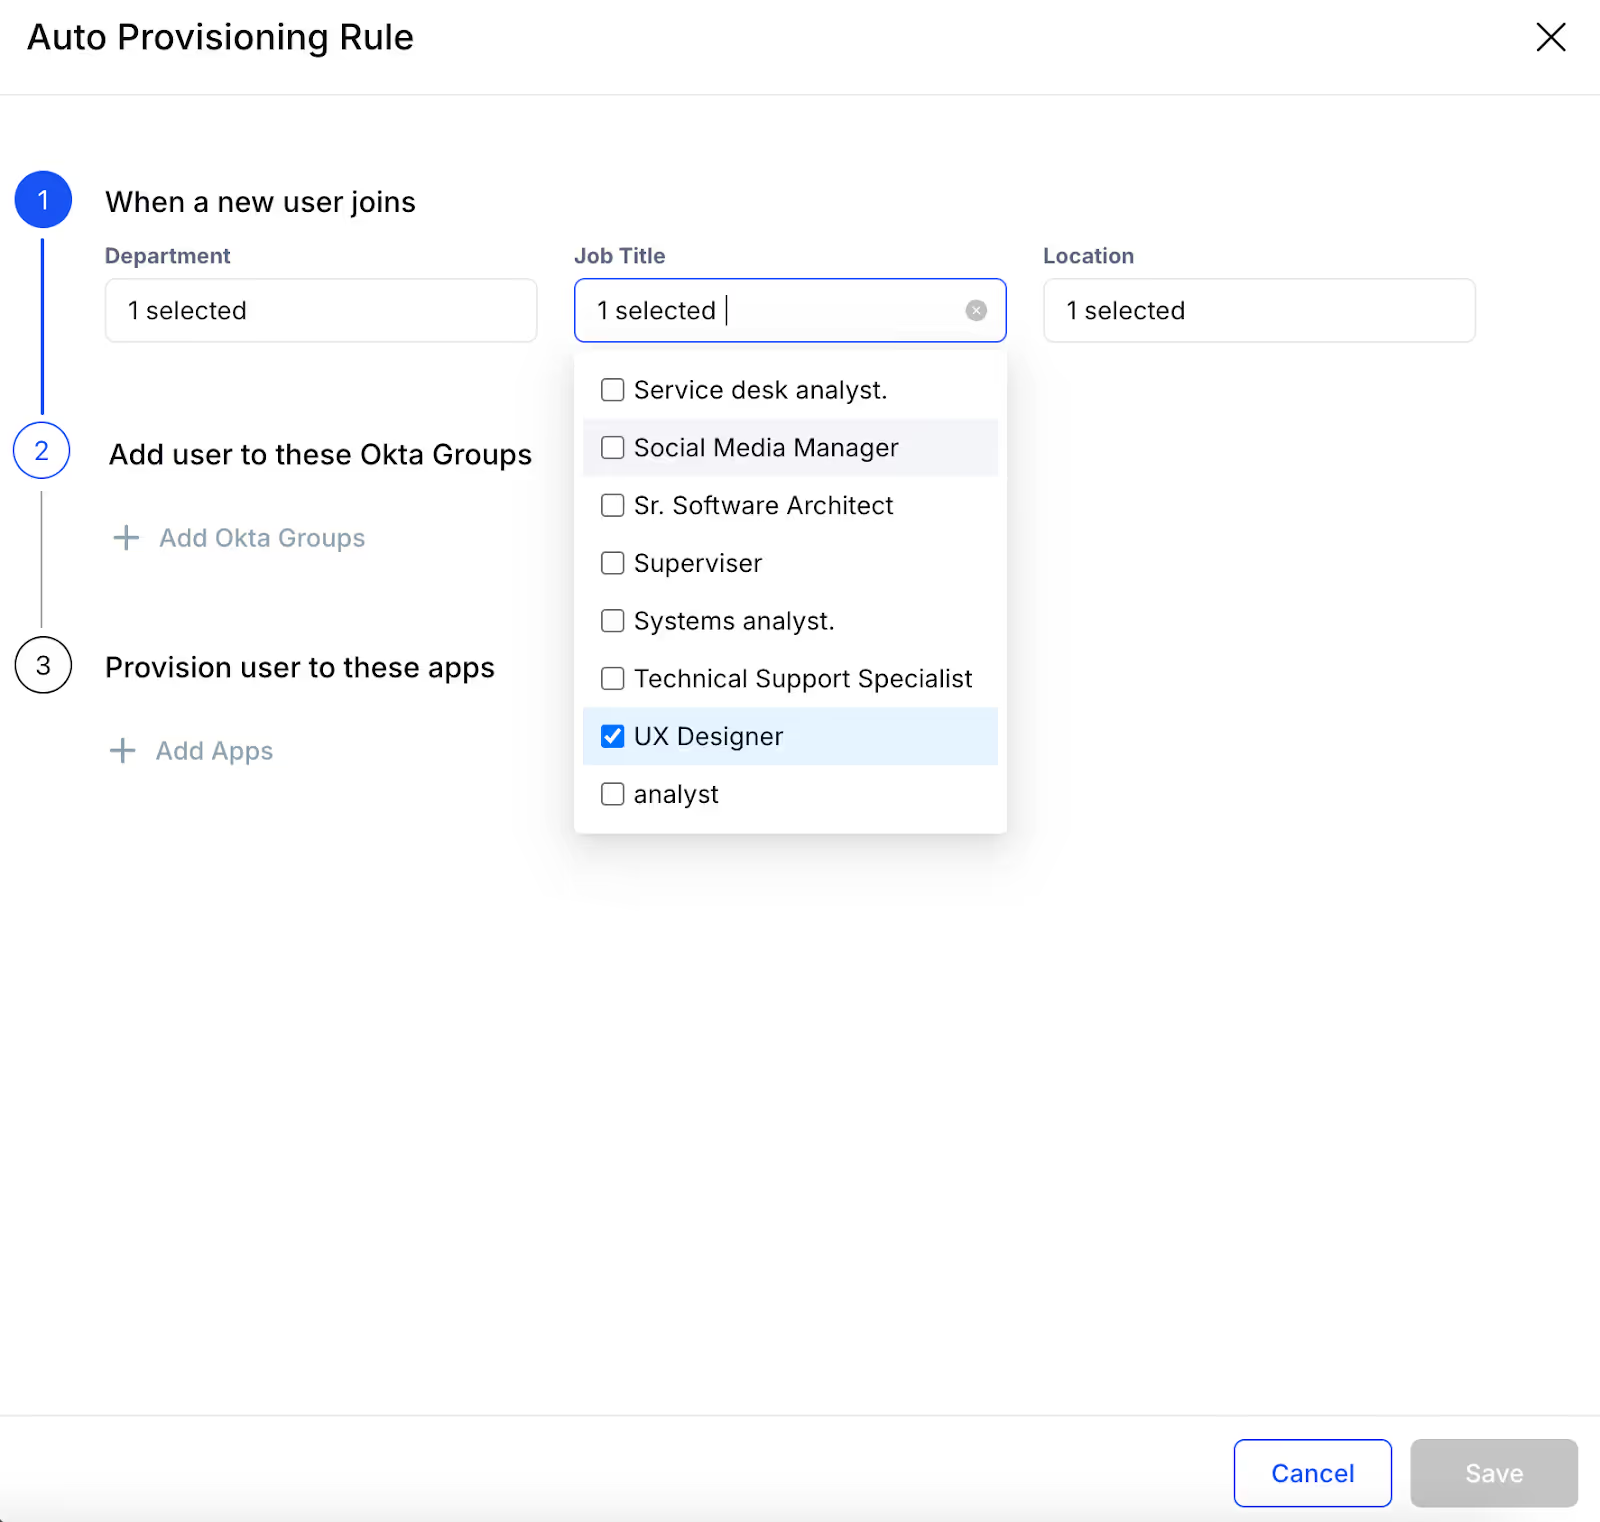The image size is (1600, 1522).
Task: Uncheck the UX Designer job title
Action: click(612, 736)
